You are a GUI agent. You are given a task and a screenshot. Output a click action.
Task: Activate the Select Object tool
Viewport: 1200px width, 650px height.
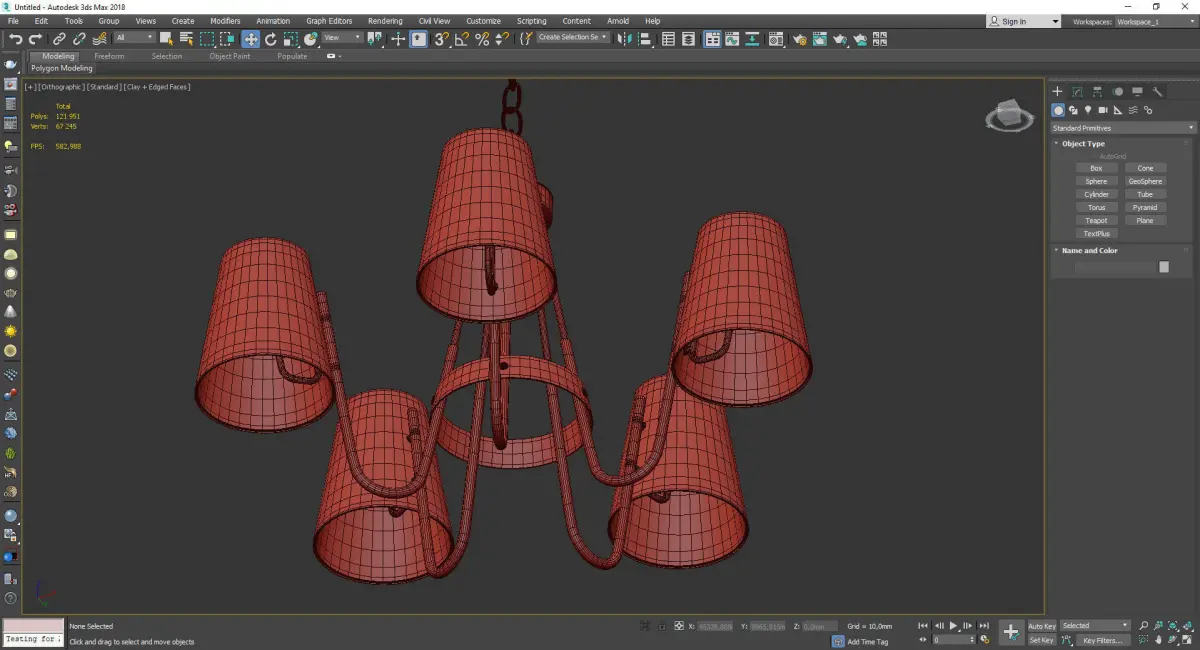[166, 39]
